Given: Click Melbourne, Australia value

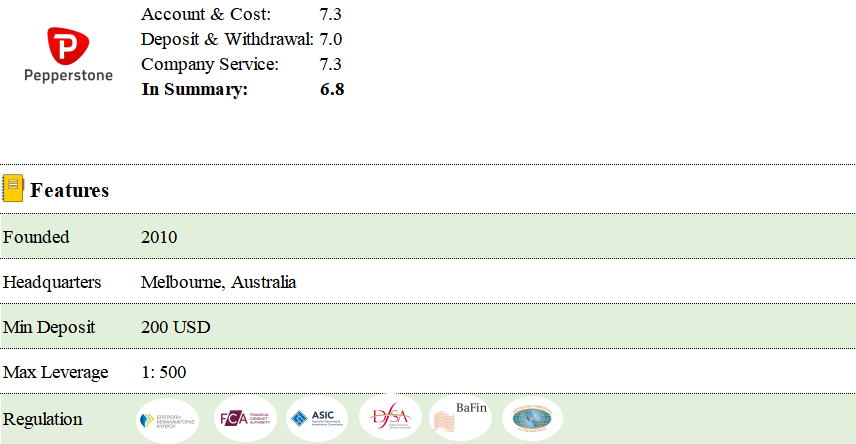Looking at the screenshot, I should [218, 282].
